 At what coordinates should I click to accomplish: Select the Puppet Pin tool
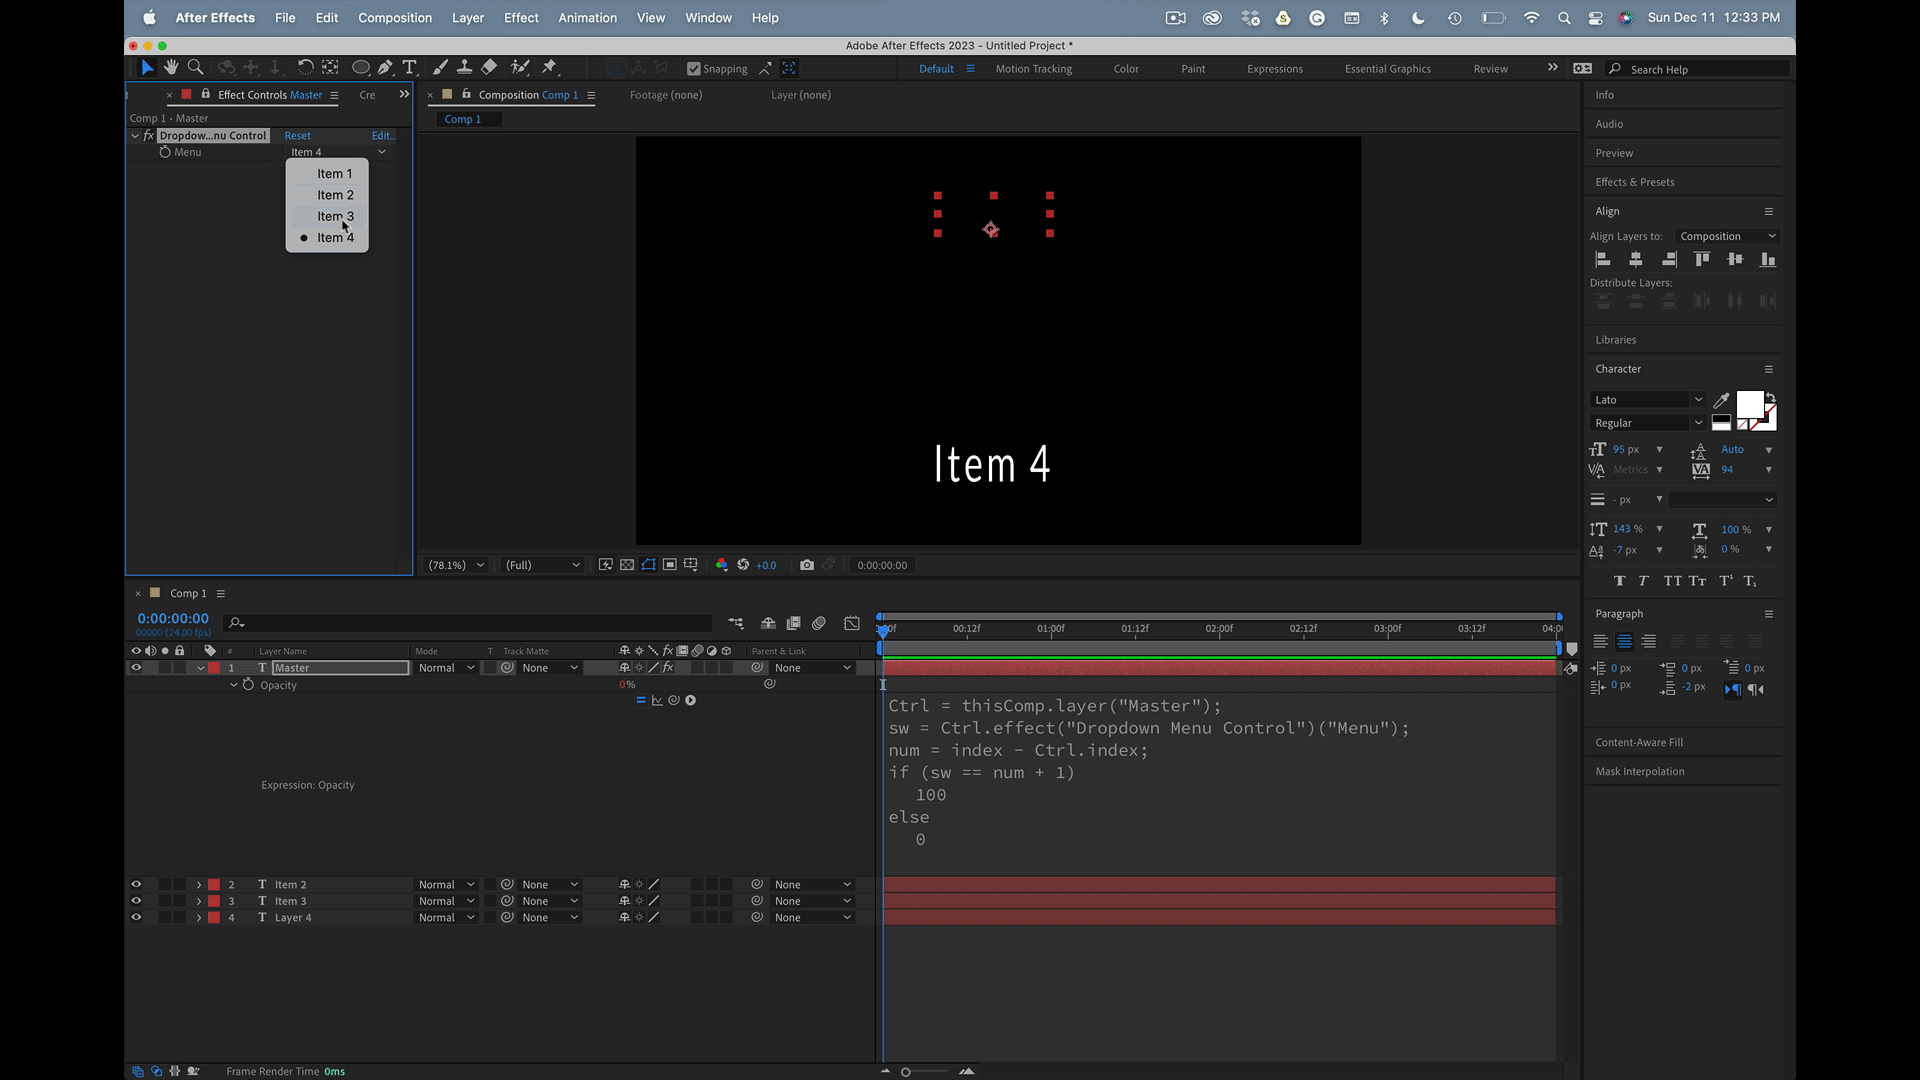(x=549, y=67)
